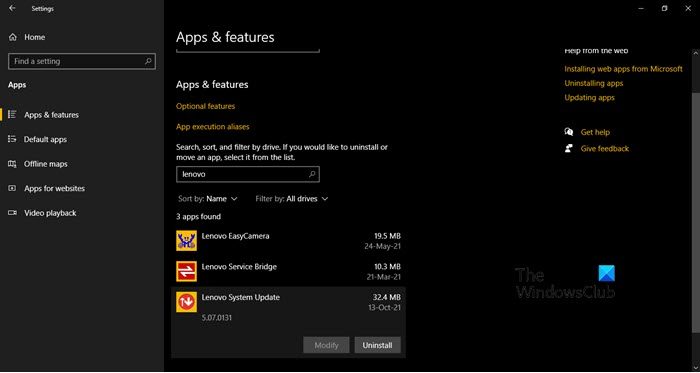This screenshot has width=700, height=373.
Task: Click the 32.4 MB size value
Action: click(387, 297)
